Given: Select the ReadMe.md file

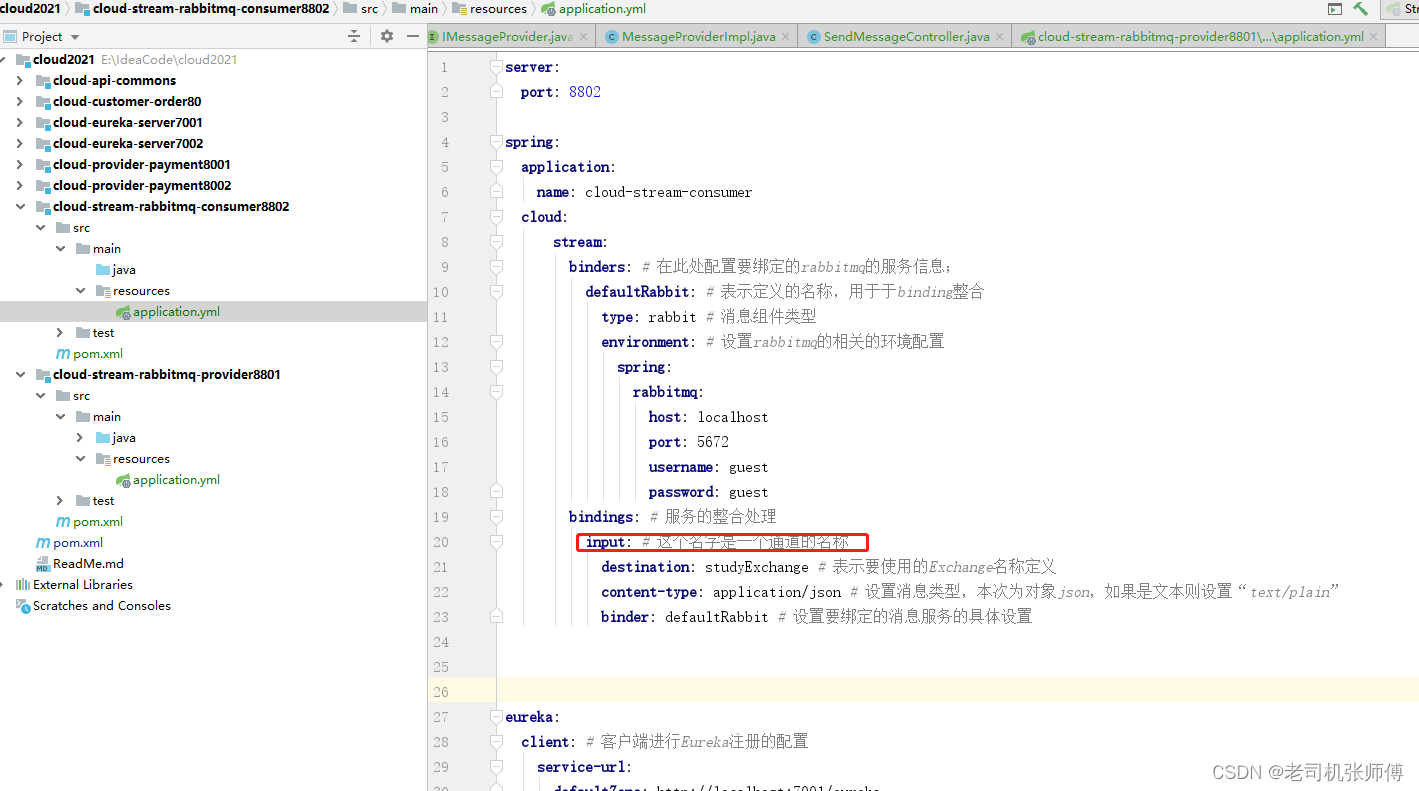Looking at the screenshot, I should pos(79,564).
